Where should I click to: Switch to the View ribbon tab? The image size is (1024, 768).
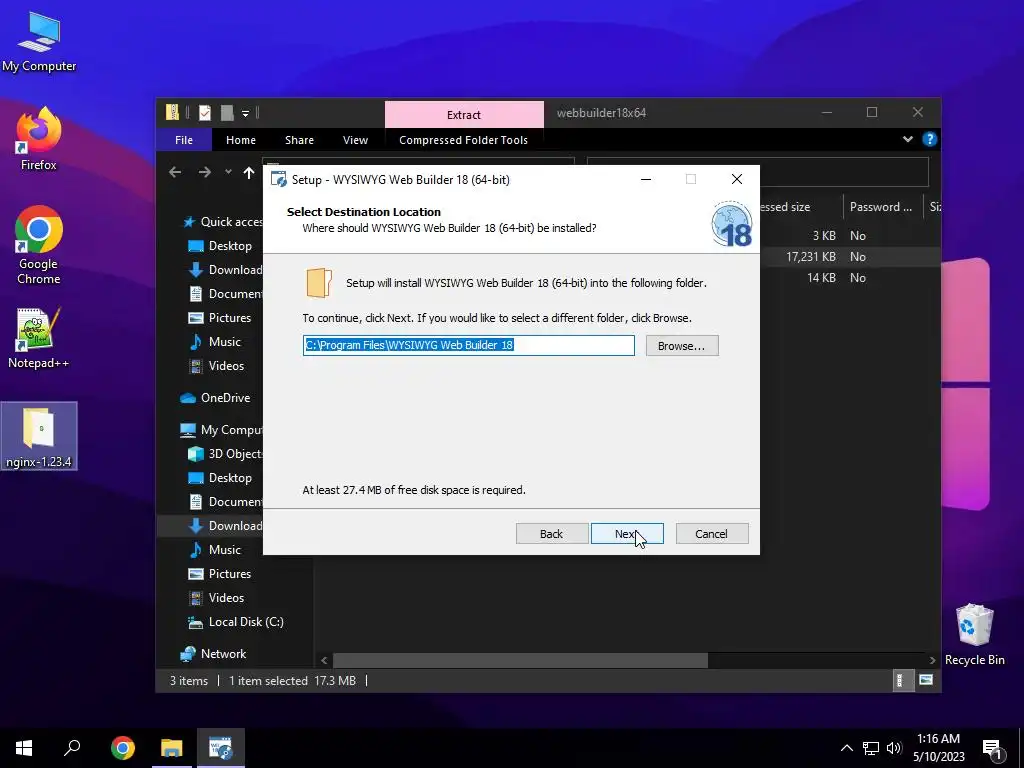pyautogui.click(x=355, y=140)
